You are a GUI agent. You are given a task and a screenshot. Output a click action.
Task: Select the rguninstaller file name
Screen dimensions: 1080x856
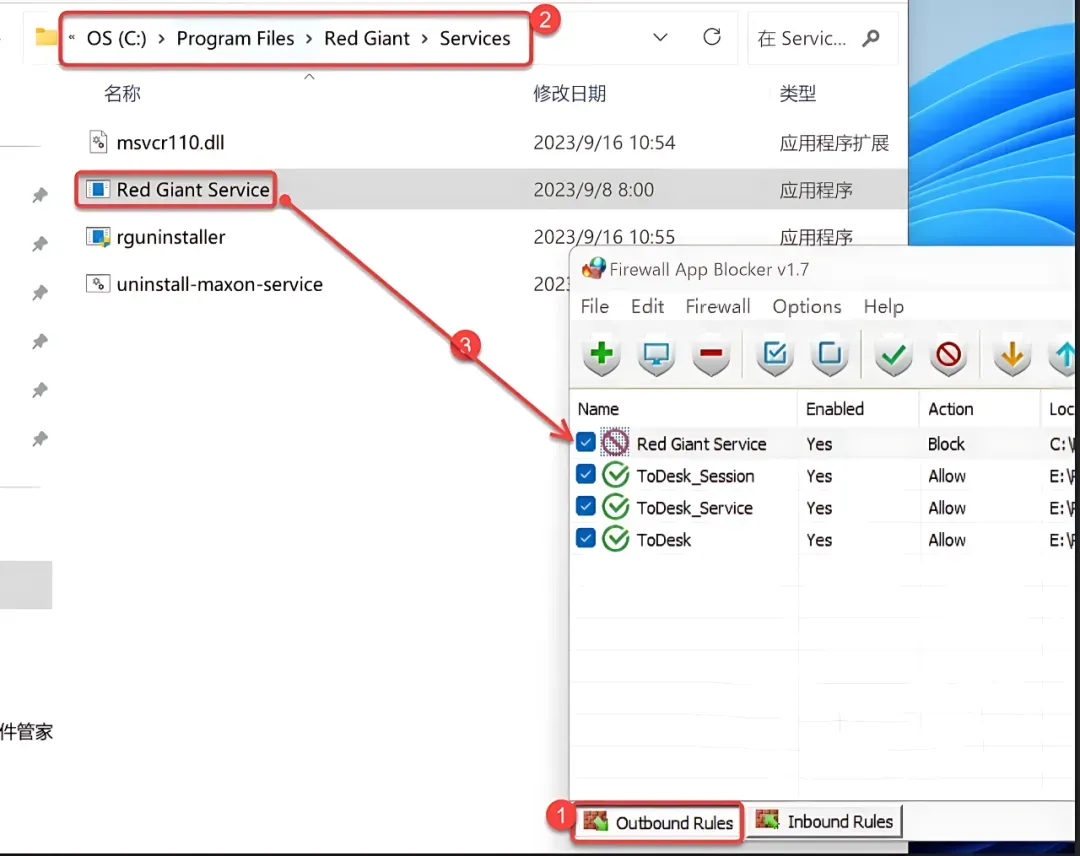(x=171, y=238)
